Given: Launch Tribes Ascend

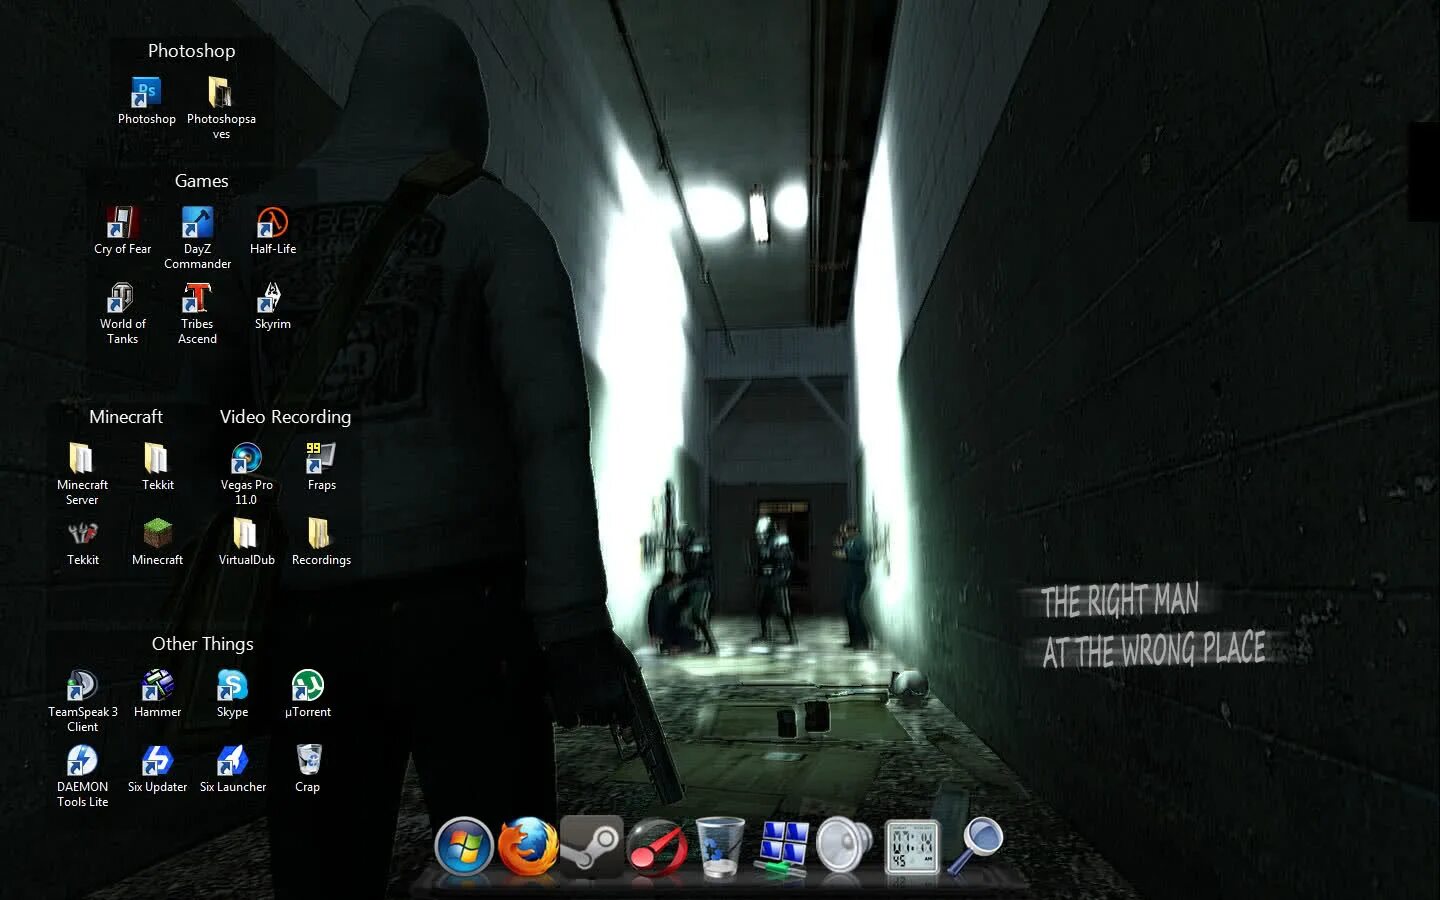Looking at the screenshot, I should coord(197,297).
